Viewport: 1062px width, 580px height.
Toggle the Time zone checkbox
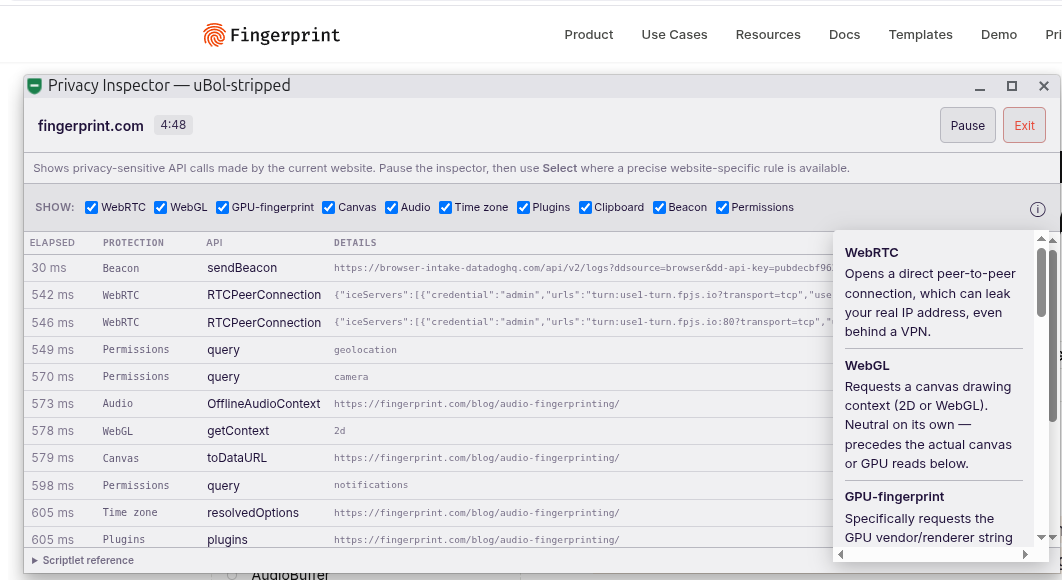click(445, 207)
